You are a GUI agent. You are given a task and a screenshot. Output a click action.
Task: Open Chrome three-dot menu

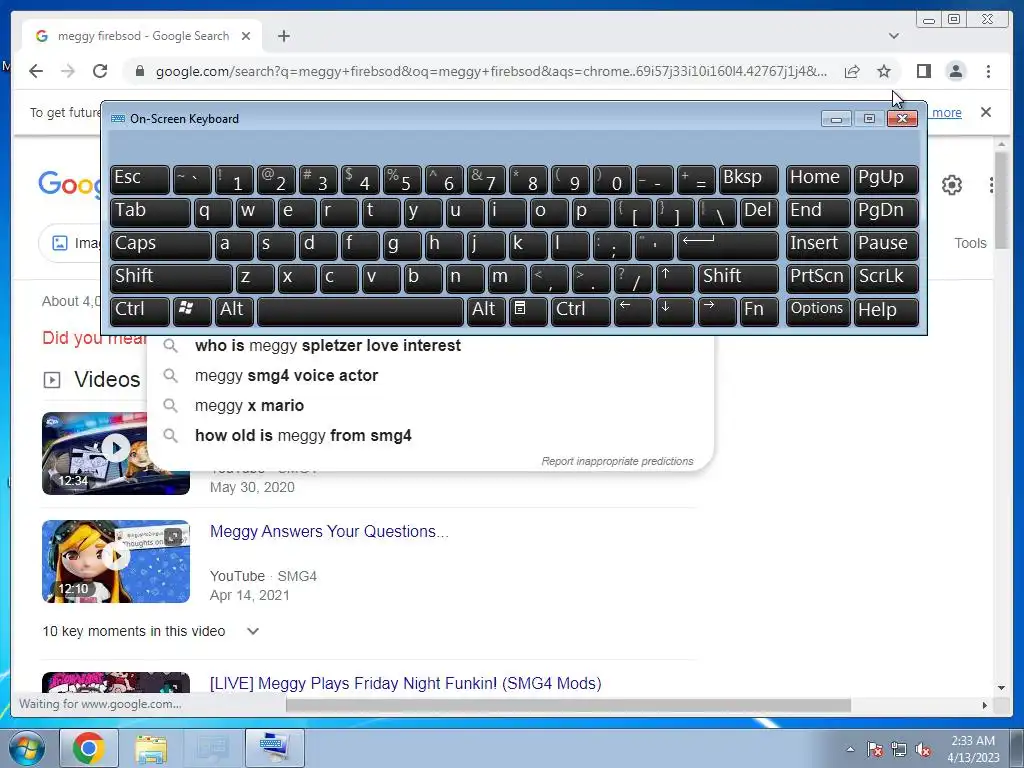[988, 71]
